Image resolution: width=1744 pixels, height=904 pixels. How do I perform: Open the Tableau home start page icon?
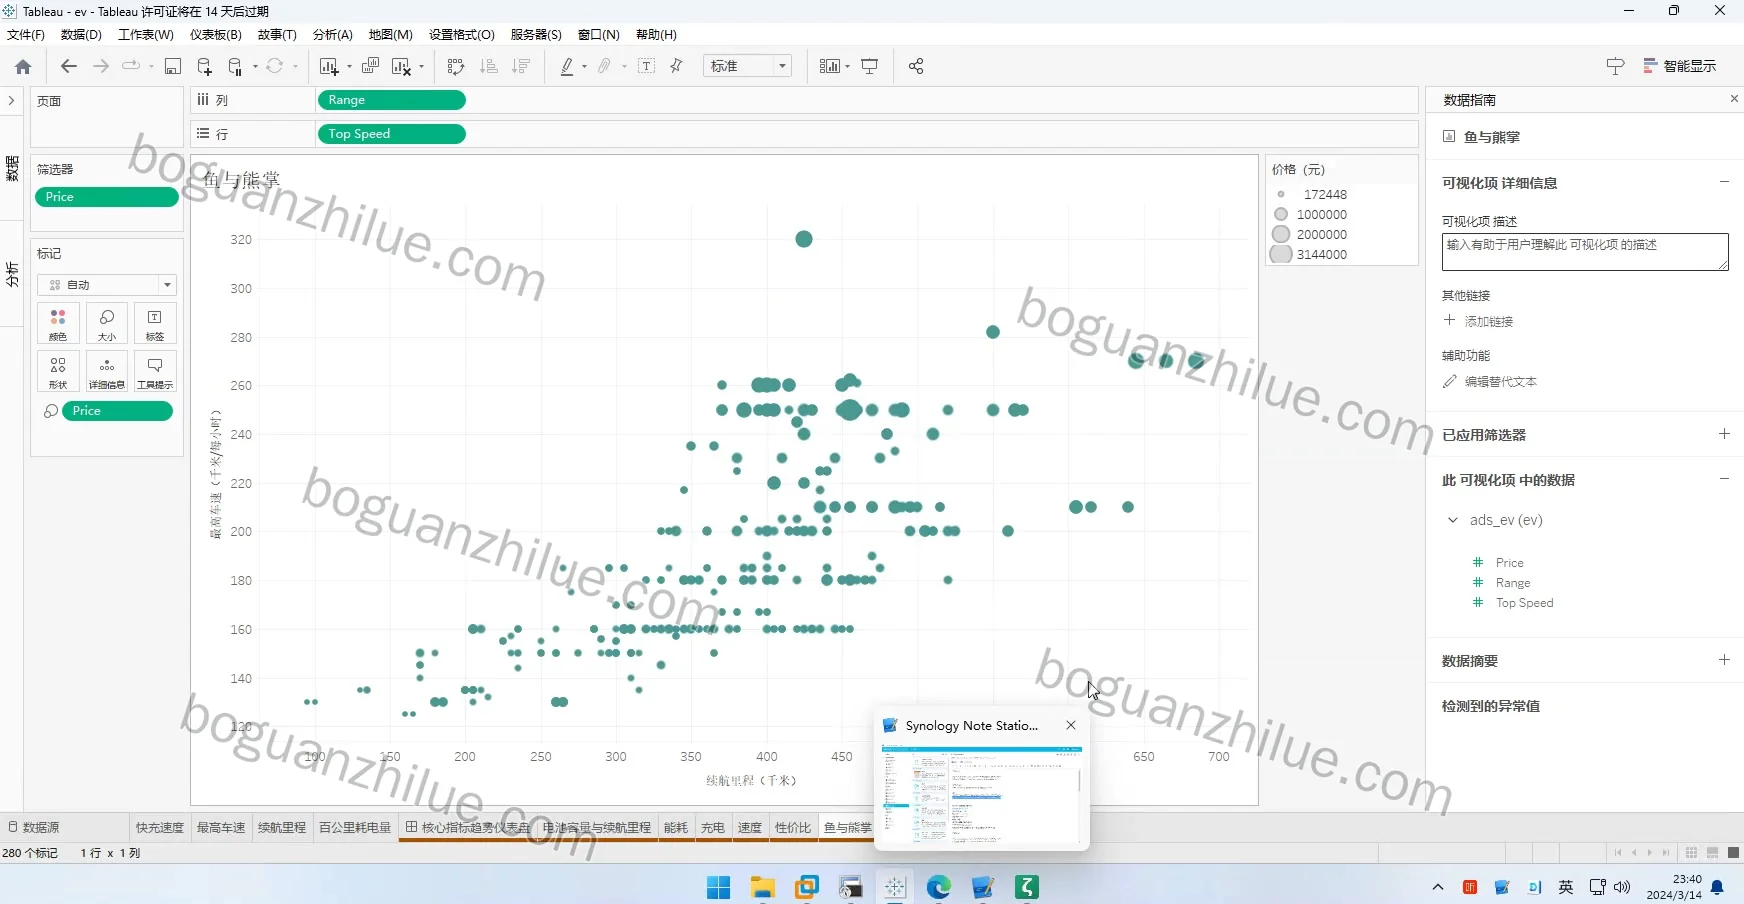[x=23, y=66]
